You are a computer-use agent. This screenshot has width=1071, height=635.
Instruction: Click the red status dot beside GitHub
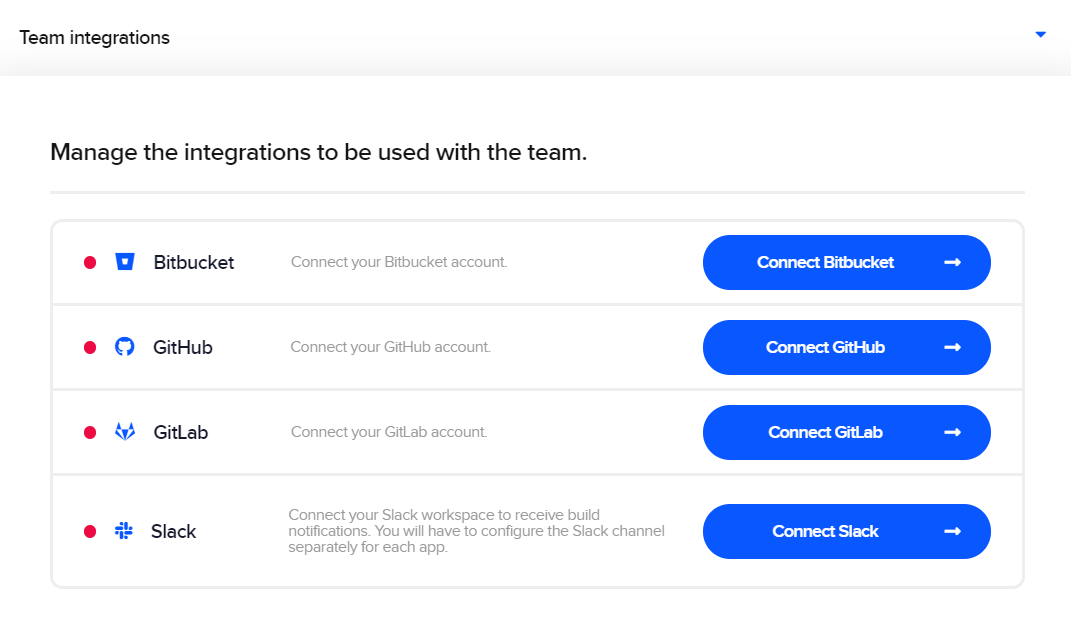89,348
